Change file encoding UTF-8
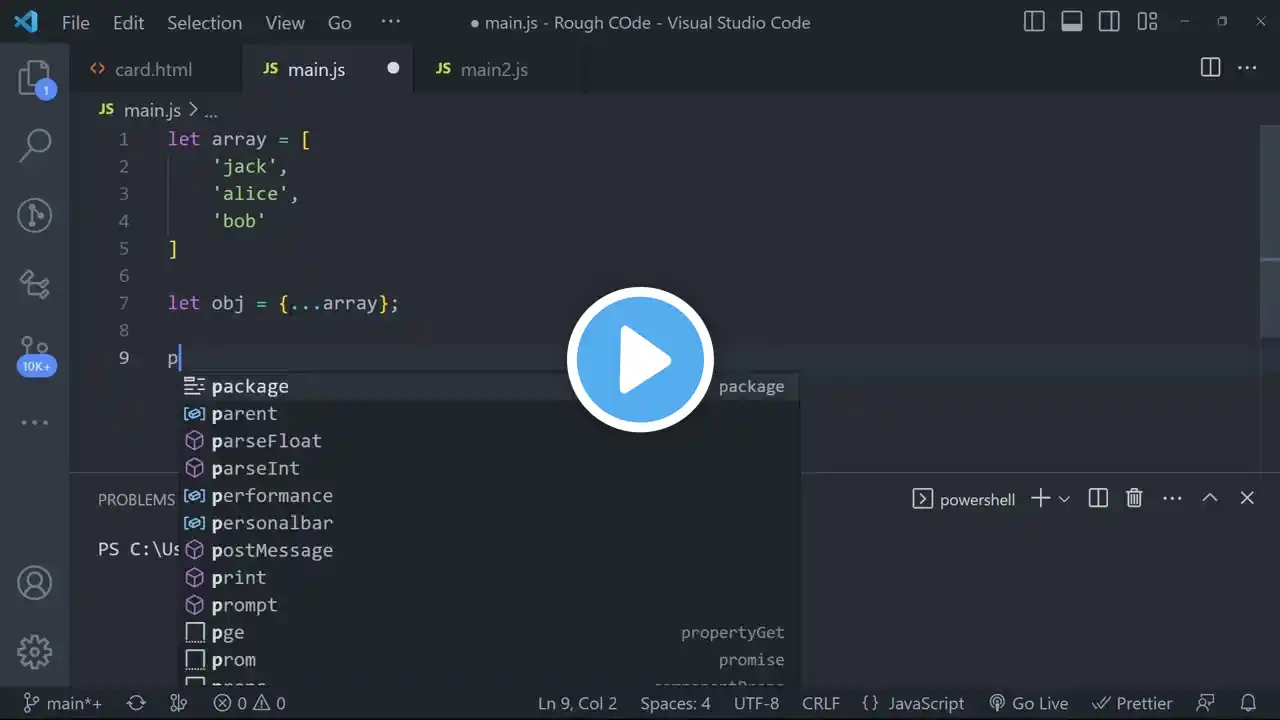 (756, 703)
